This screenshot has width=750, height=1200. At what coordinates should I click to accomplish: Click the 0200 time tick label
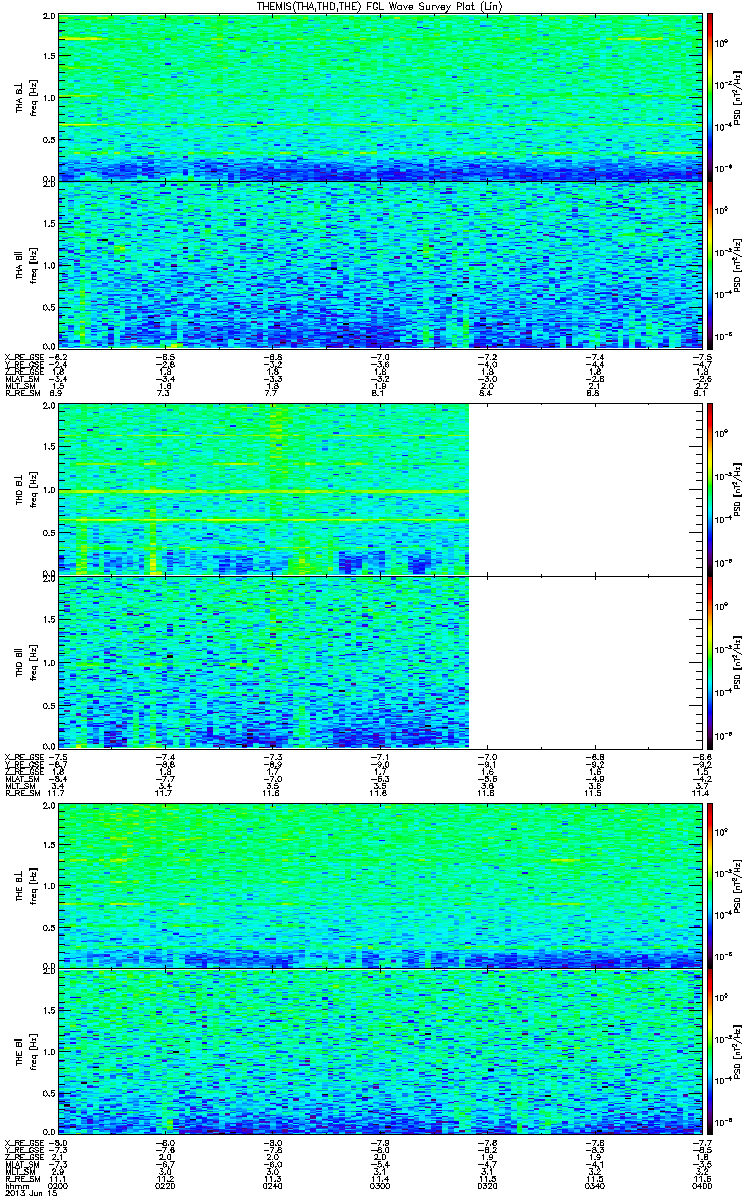pos(59,1185)
